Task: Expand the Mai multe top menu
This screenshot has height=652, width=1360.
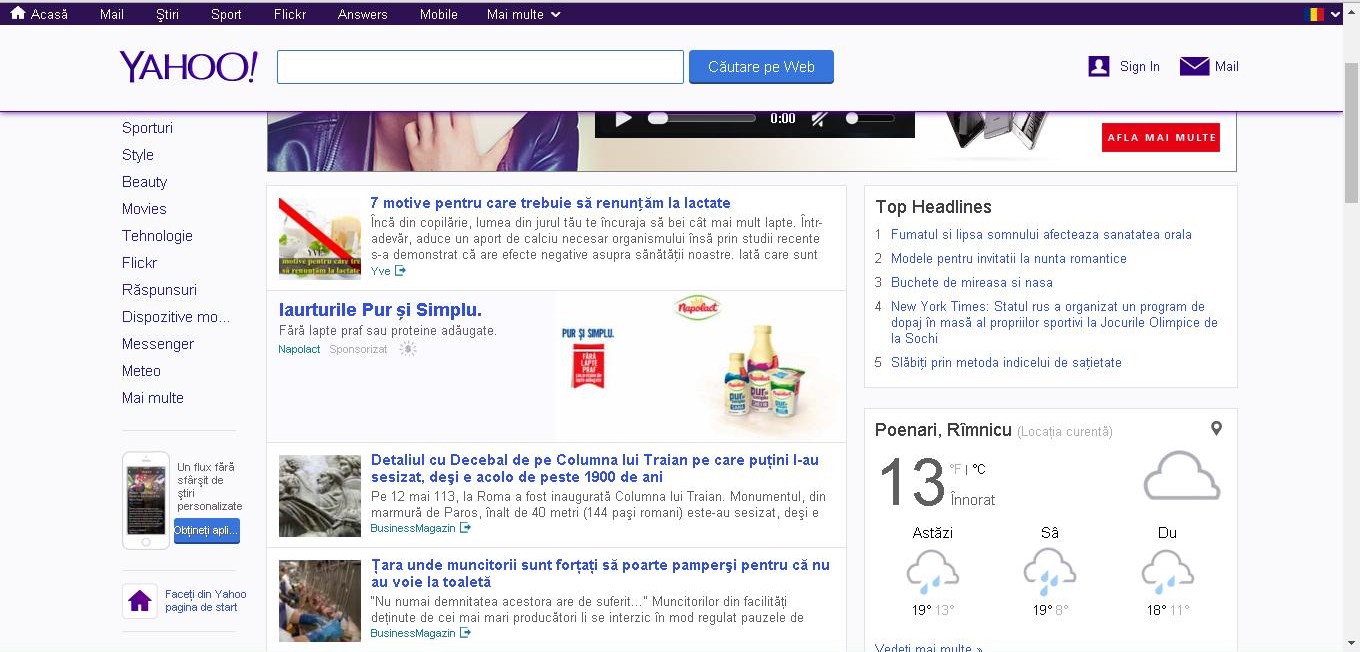Action: [523, 14]
